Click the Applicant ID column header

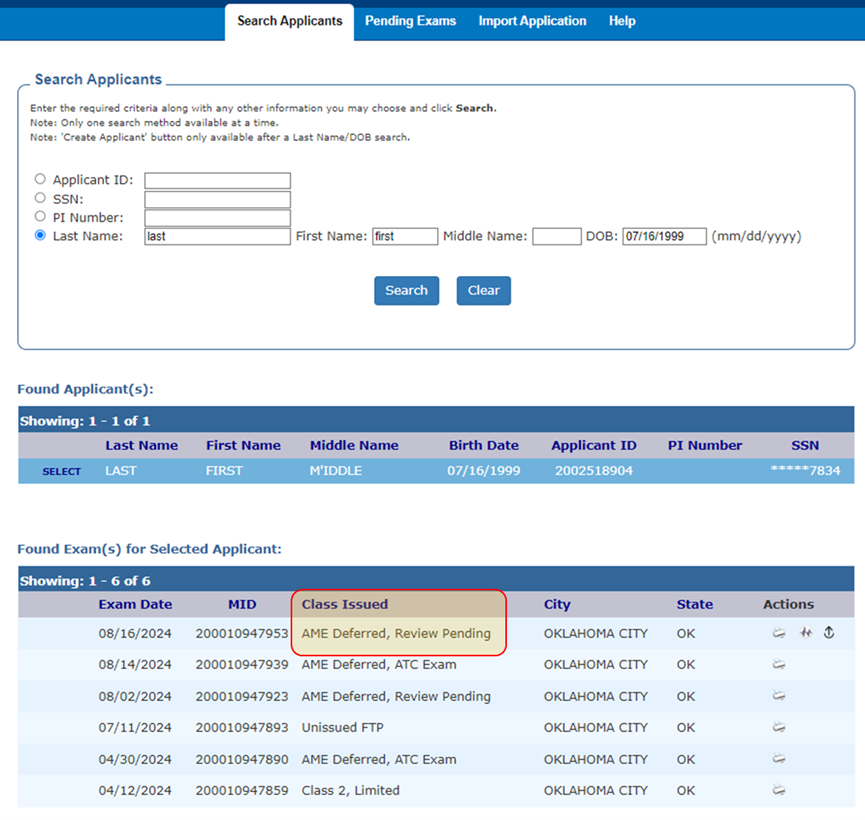coord(594,445)
